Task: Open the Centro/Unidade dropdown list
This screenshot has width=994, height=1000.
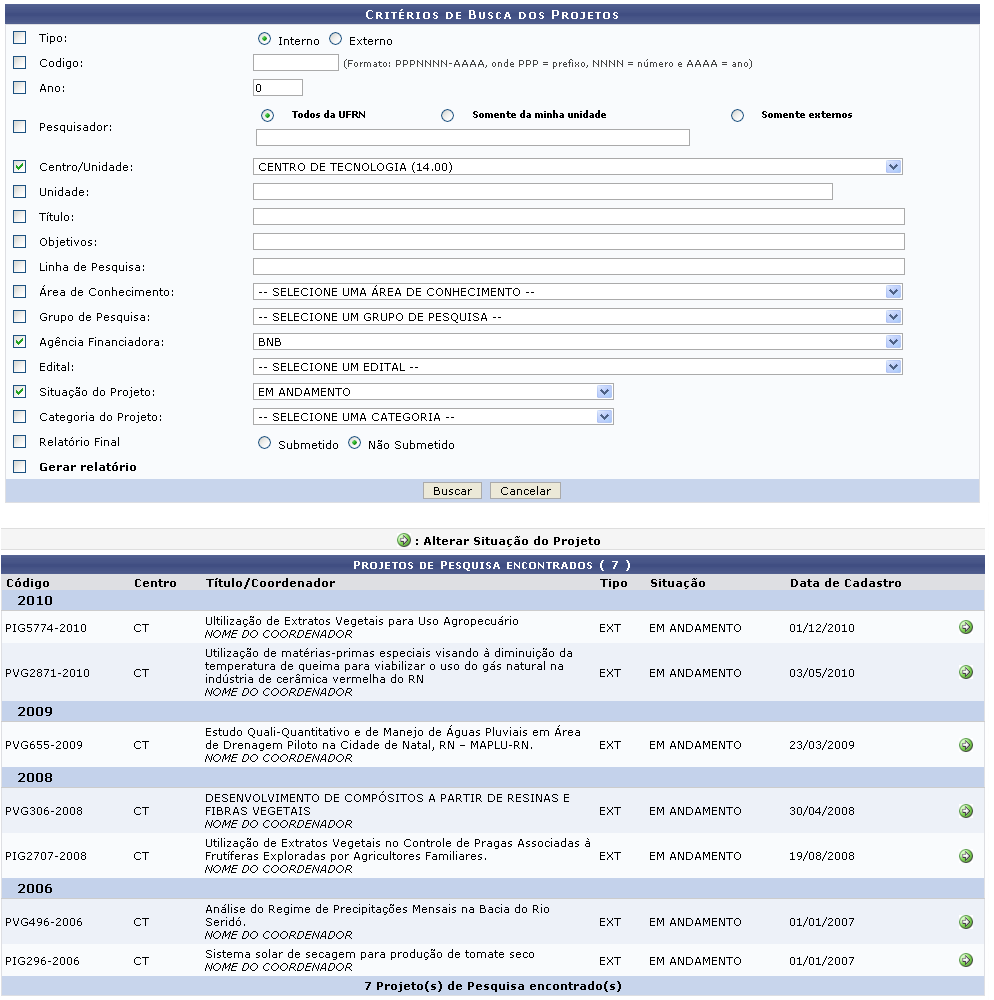Action: pos(578,167)
